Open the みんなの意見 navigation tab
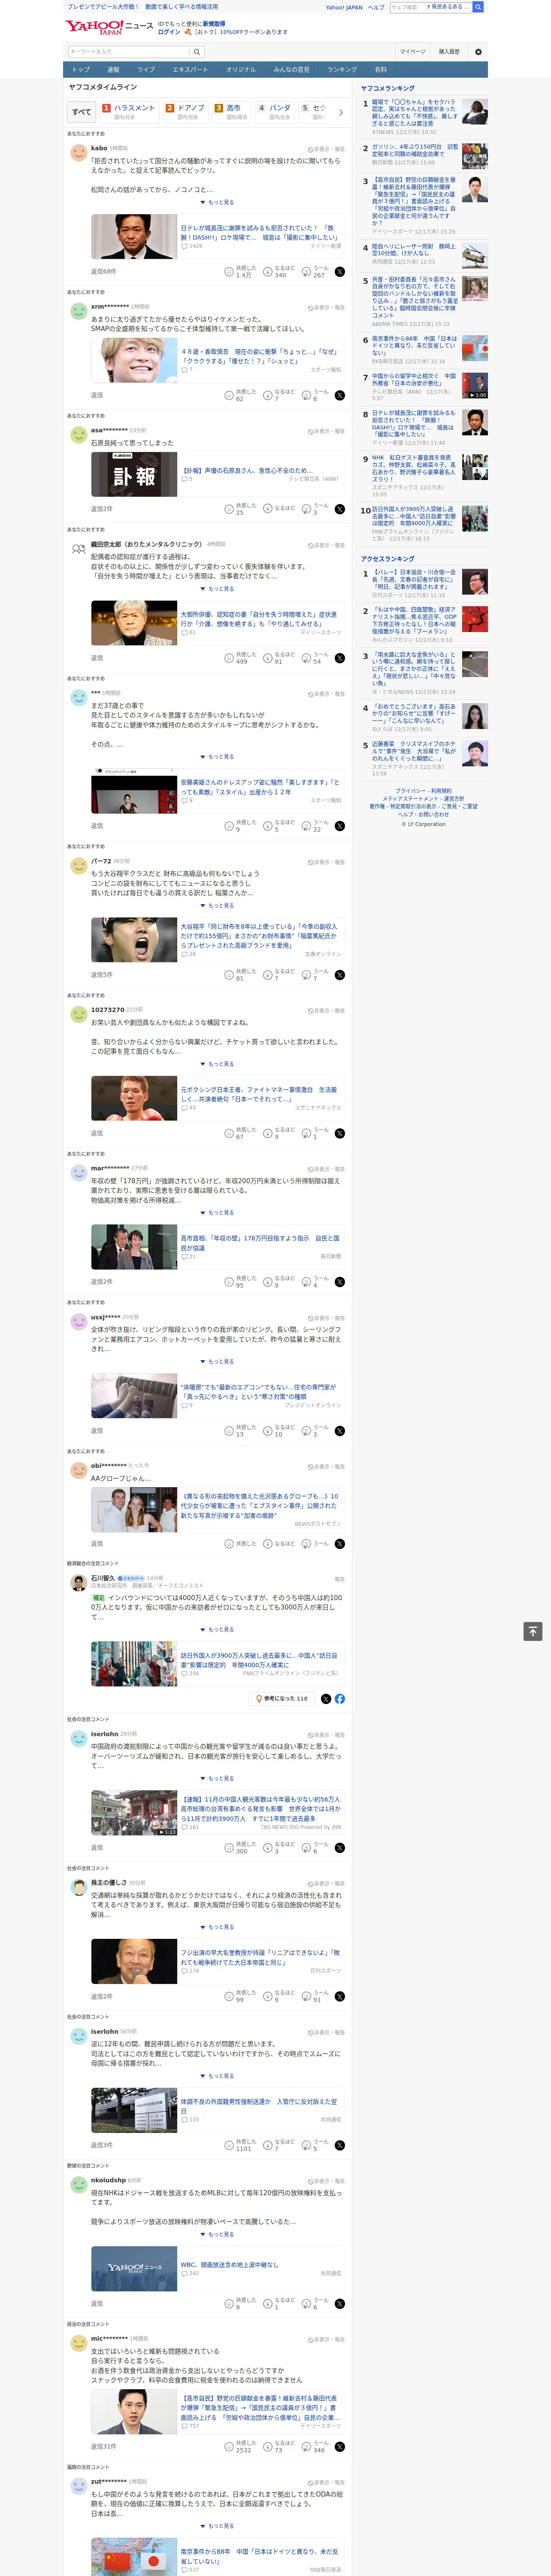551x2576 pixels. 291,70
